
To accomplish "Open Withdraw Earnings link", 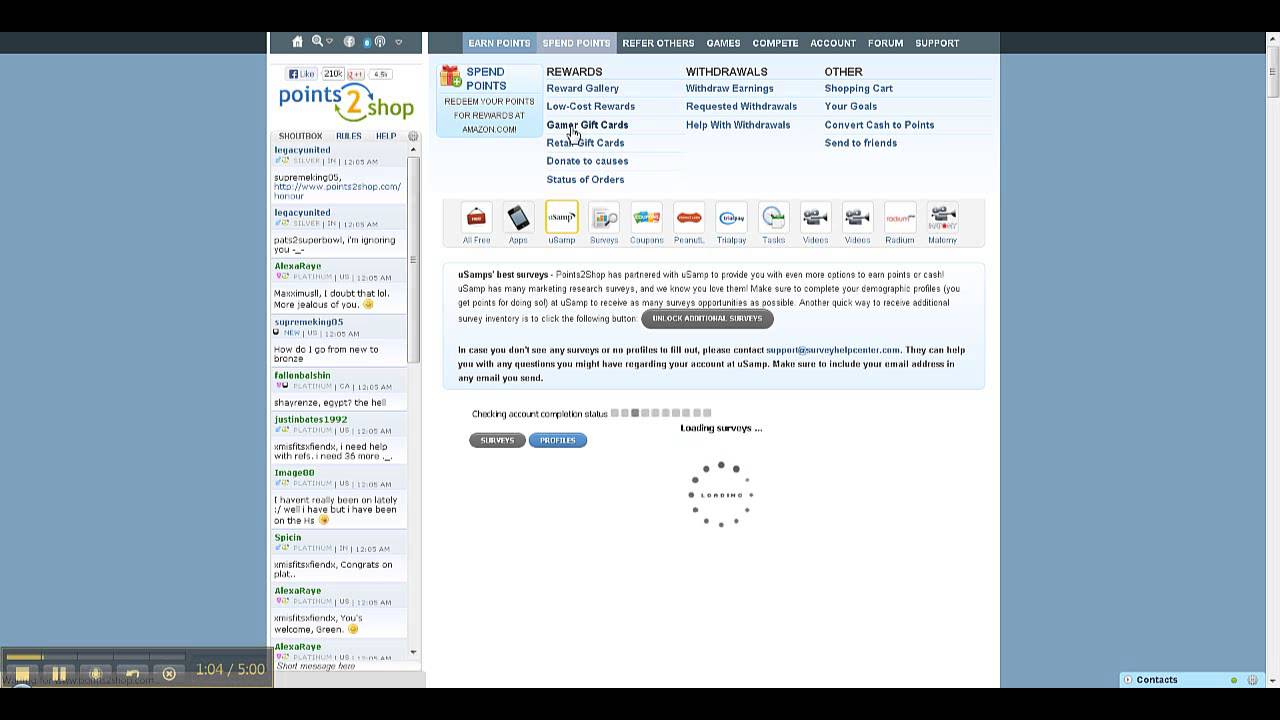I will pos(729,88).
